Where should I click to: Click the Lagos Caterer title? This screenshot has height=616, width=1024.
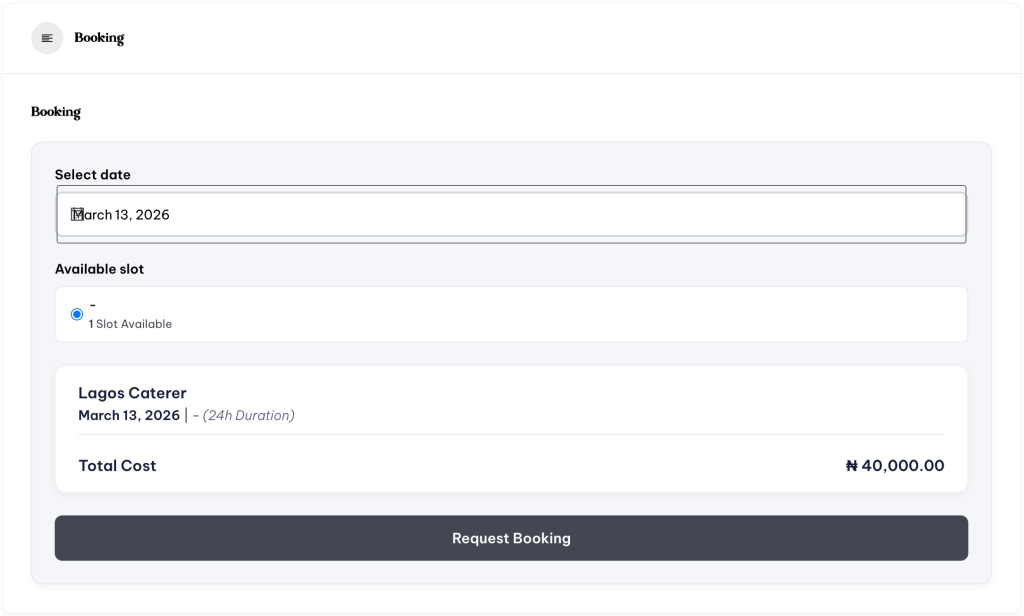coord(132,393)
